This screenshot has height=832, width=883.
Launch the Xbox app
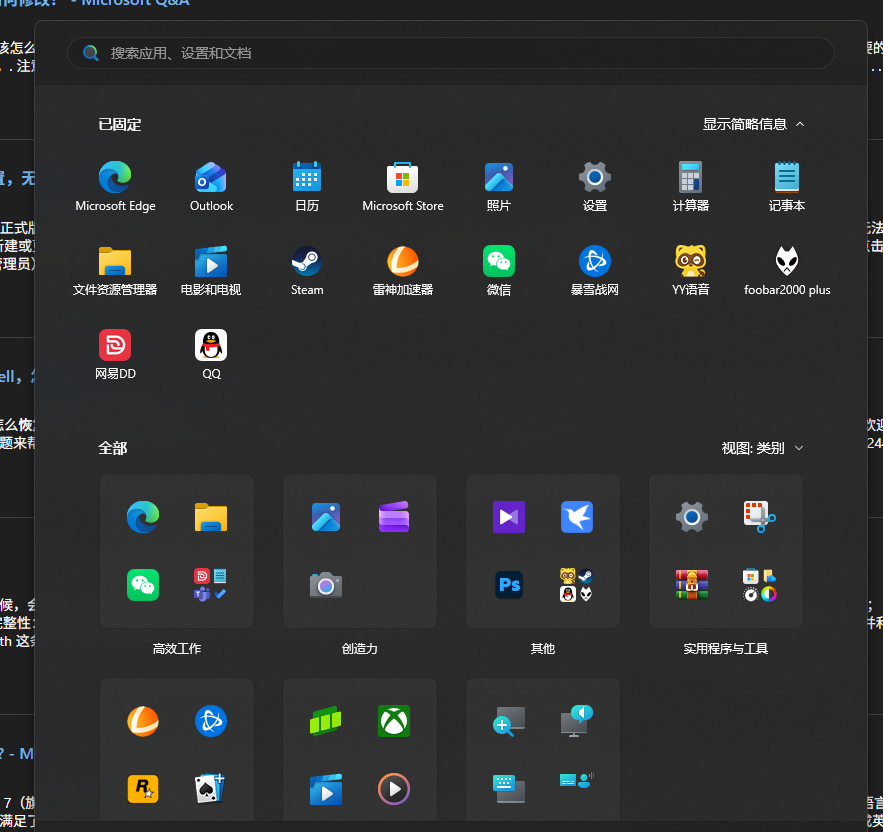pyautogui.click(x=394, y=721)
